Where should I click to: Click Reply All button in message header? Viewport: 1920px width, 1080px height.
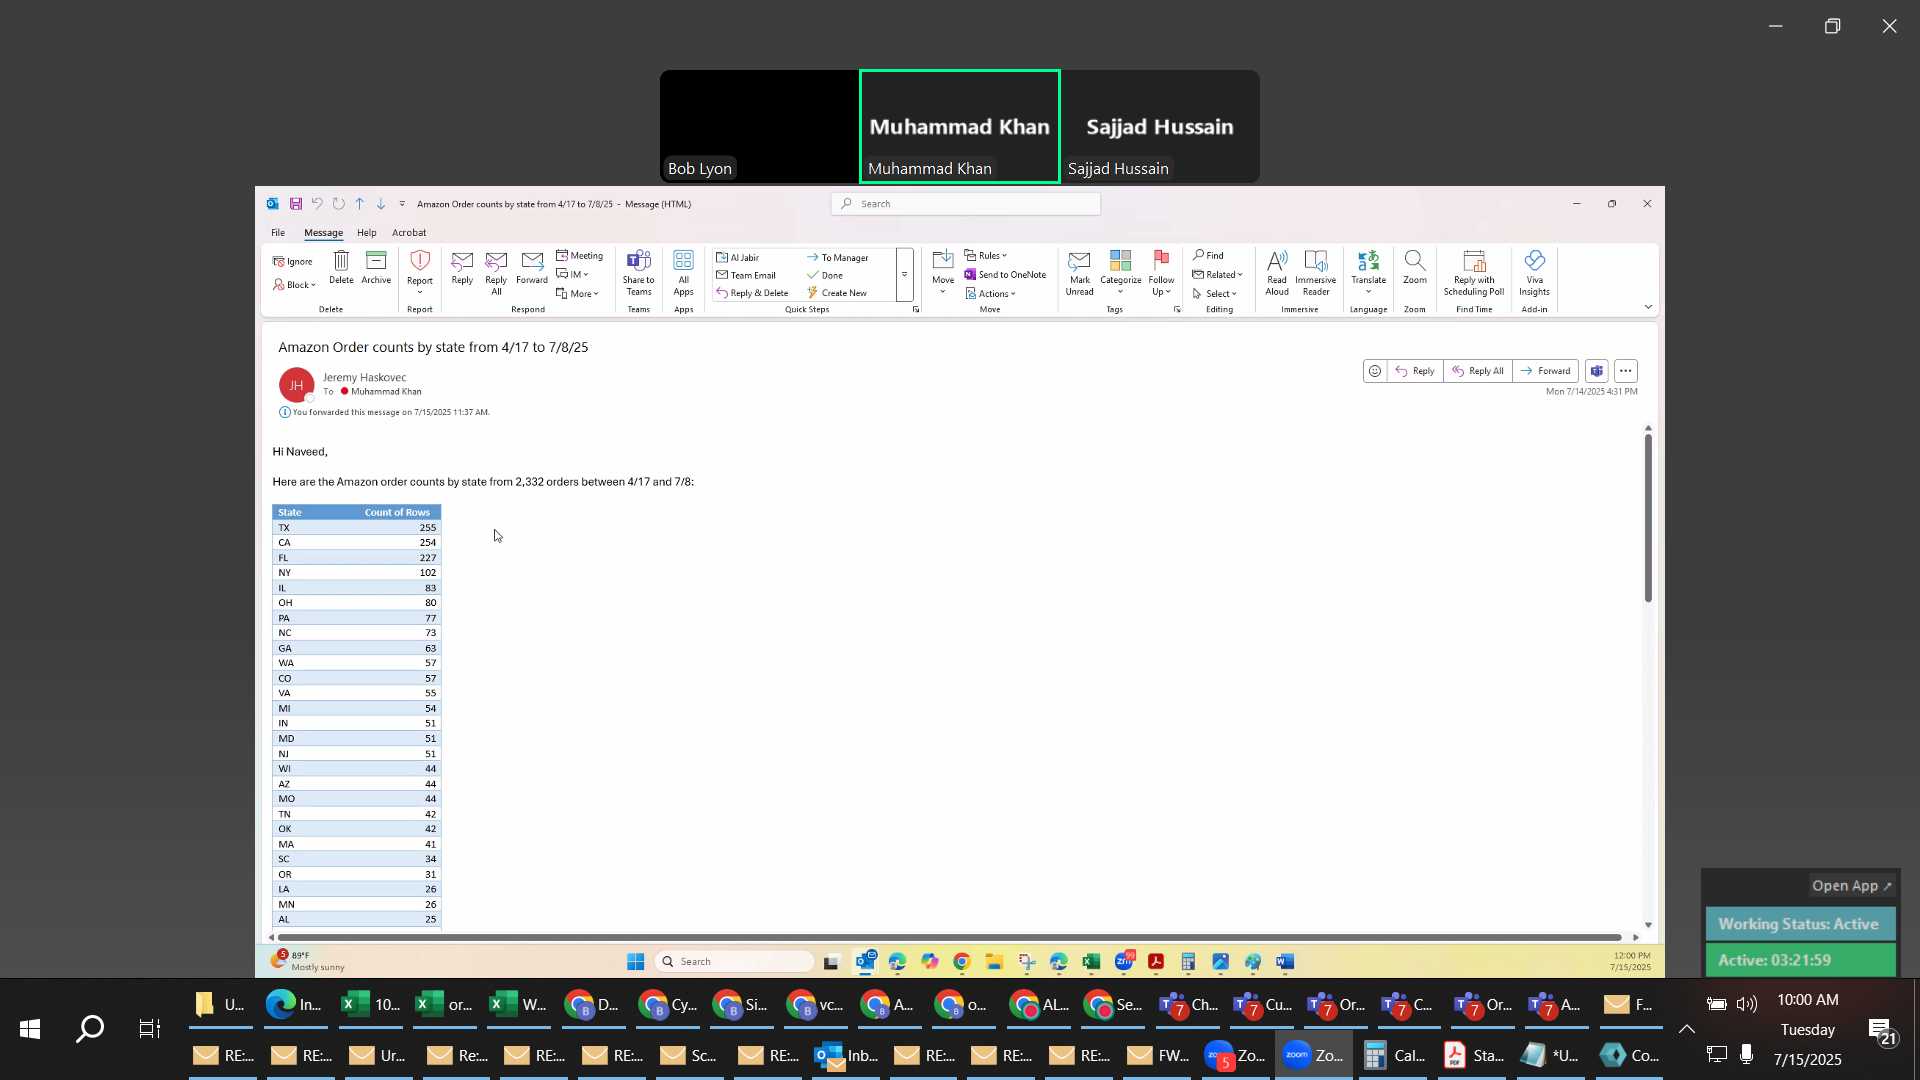click(x=1478, y=371)
